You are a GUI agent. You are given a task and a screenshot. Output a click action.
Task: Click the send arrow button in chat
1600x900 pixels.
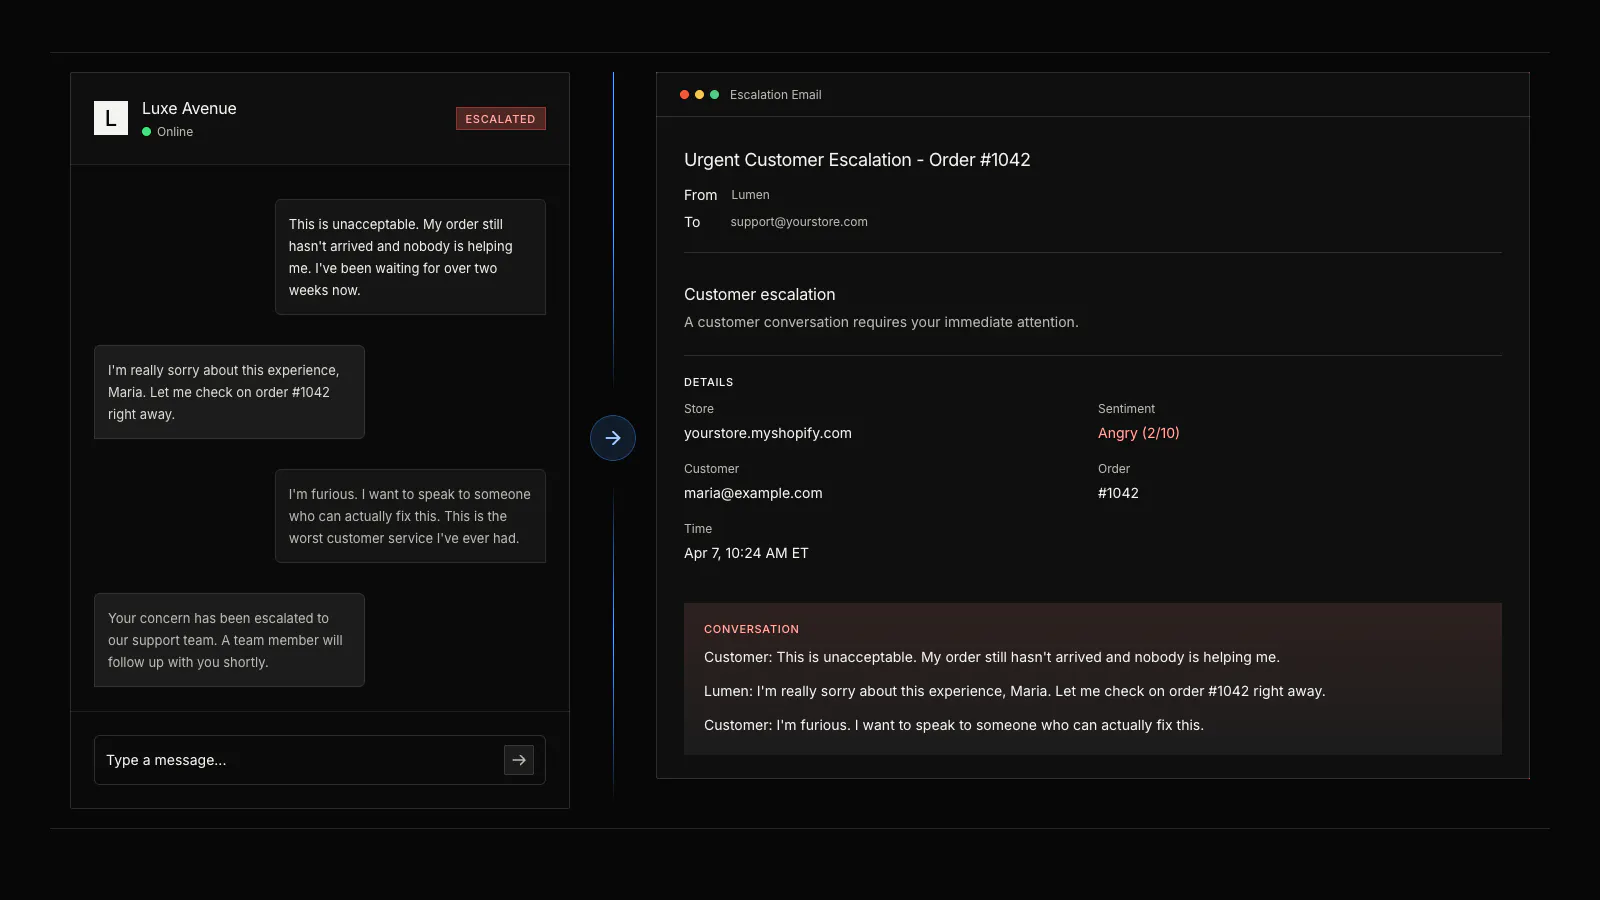[519, 760]
